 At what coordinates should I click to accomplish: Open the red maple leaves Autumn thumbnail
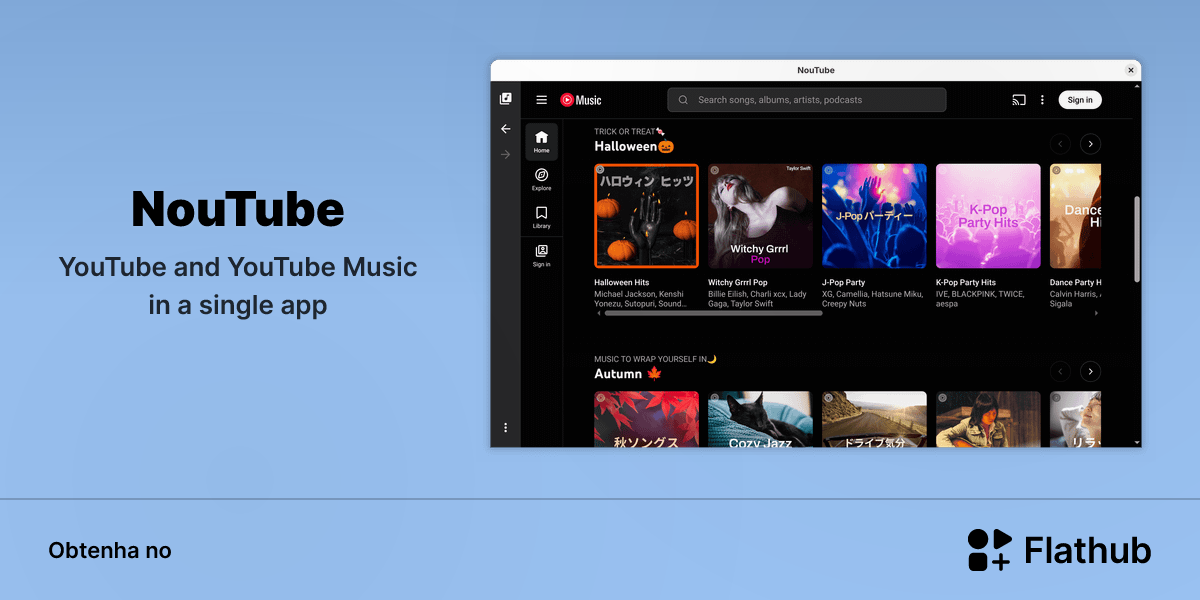click(647, 419)
